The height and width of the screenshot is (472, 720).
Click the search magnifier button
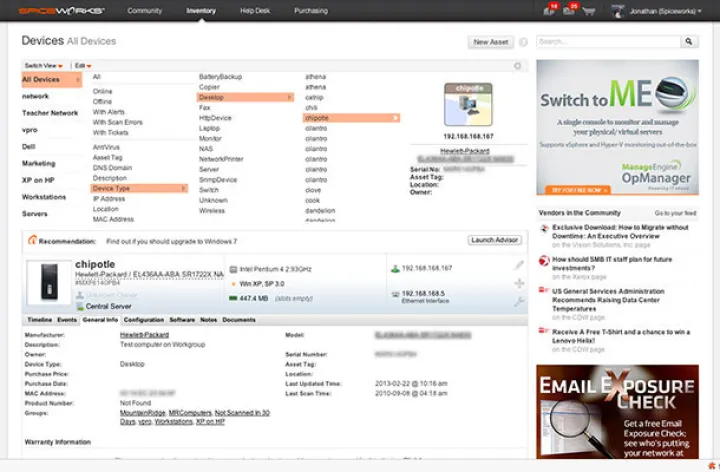point(689,42)
